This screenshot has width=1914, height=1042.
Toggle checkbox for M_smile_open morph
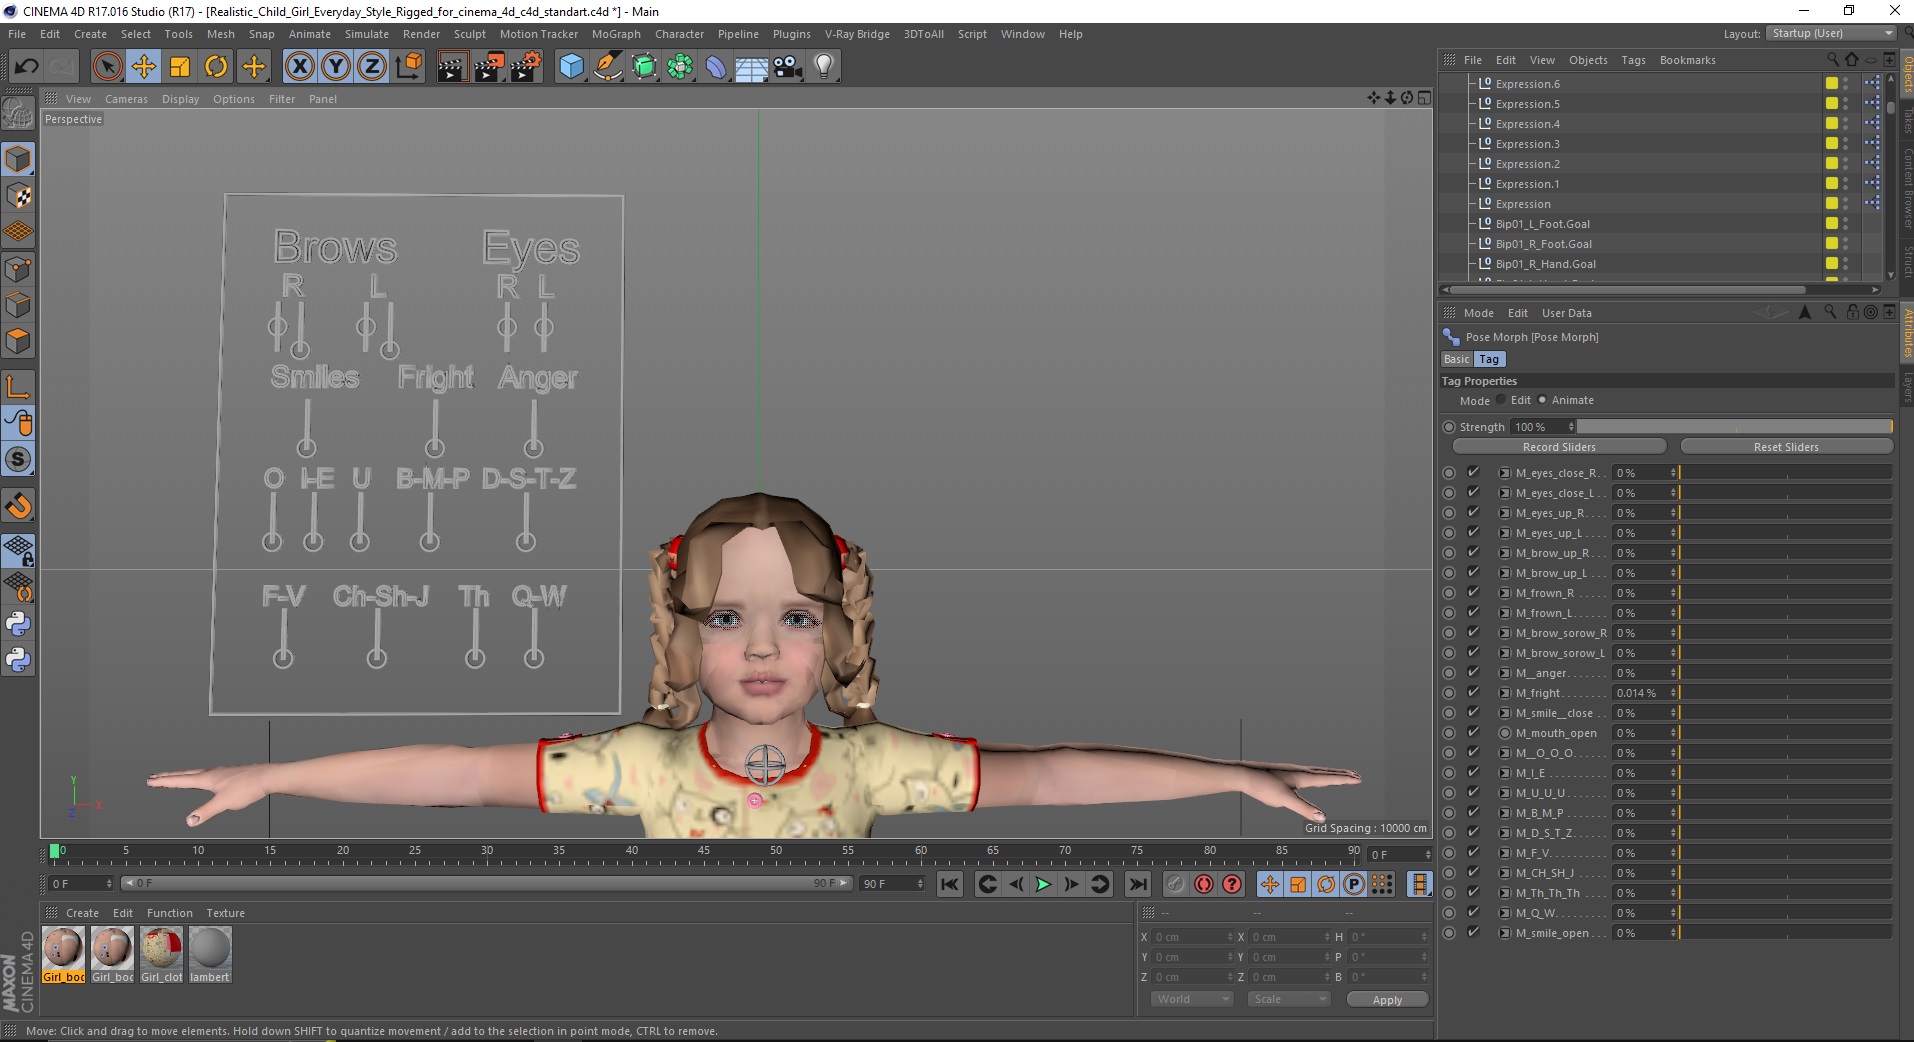click(x=1473, y=932)
